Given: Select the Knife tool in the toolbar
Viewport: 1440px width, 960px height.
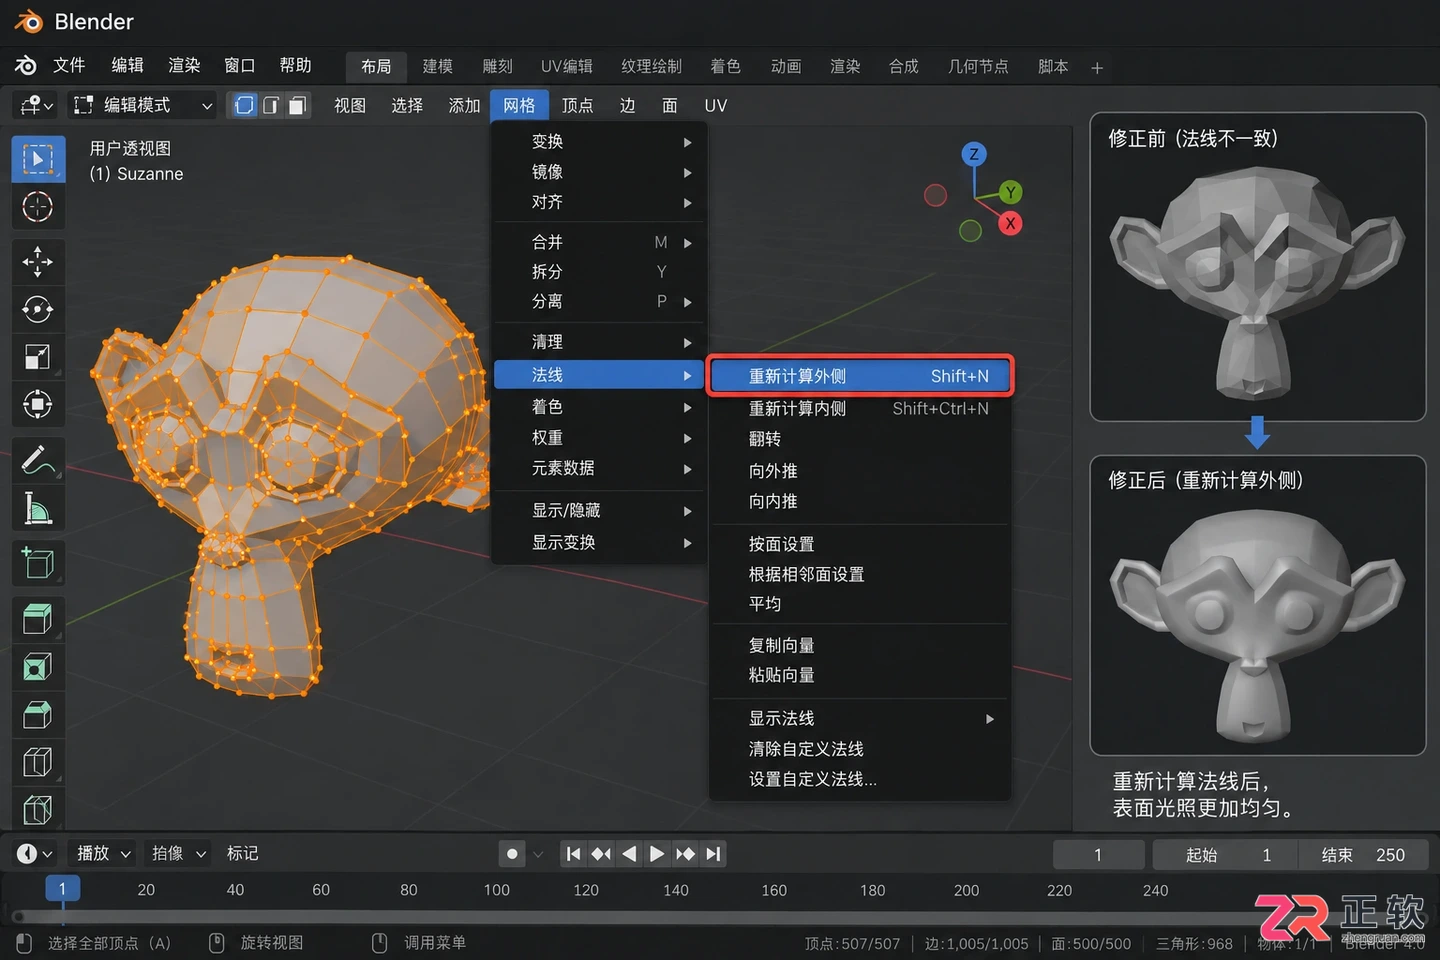Looking at the screenshot, I should (38, 808).
